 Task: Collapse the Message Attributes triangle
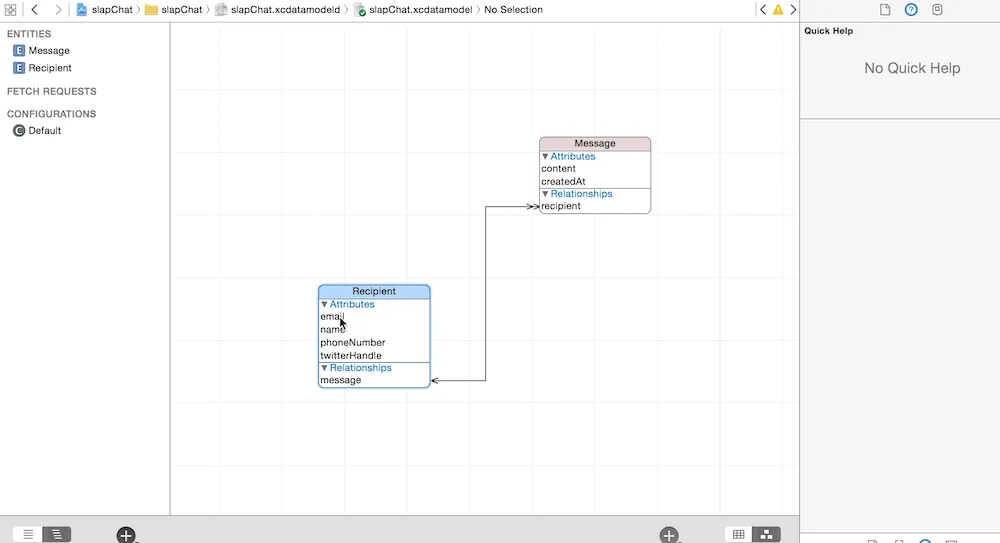click(x=545, y=156)
